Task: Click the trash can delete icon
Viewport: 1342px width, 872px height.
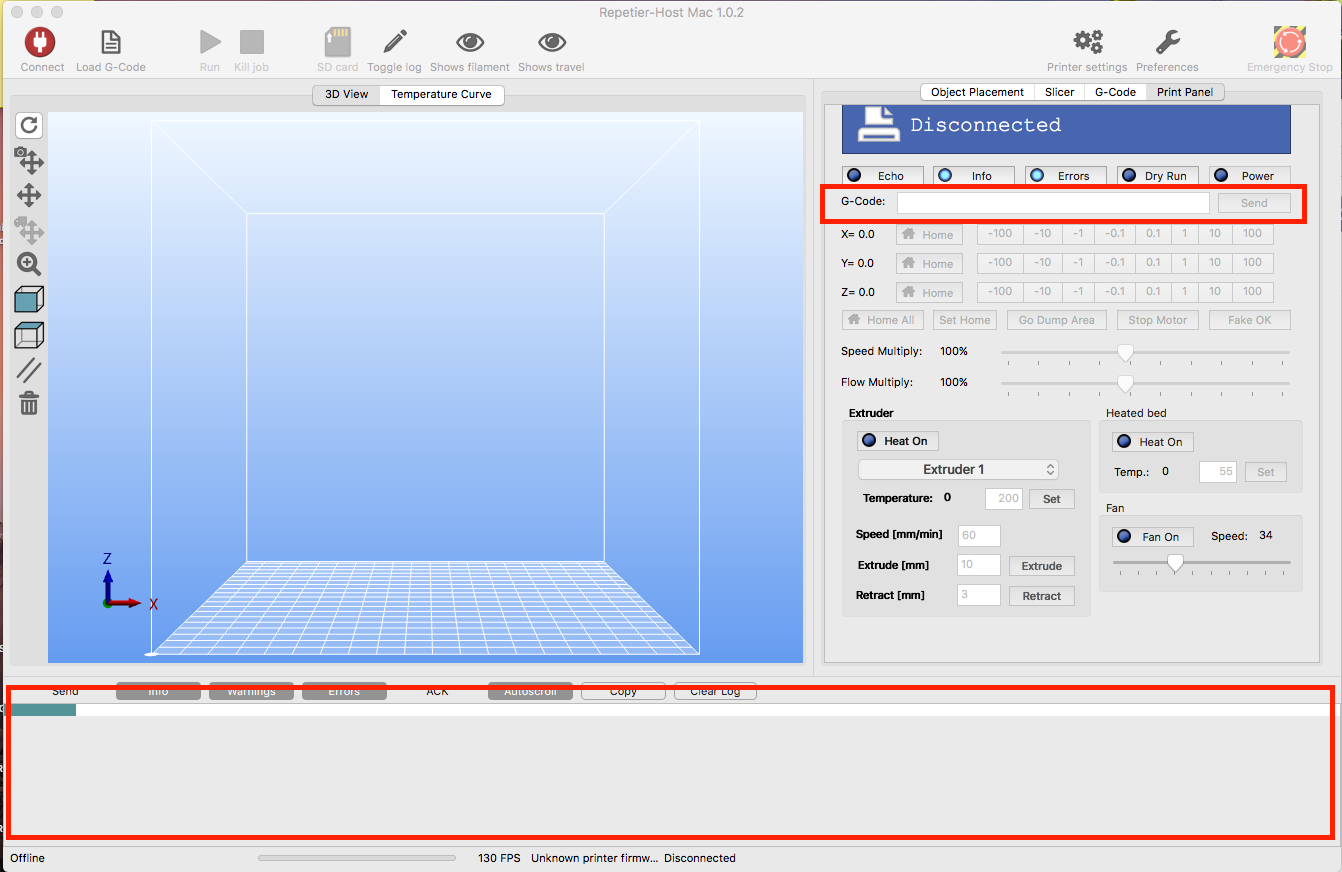Action: tap(29, 403)
